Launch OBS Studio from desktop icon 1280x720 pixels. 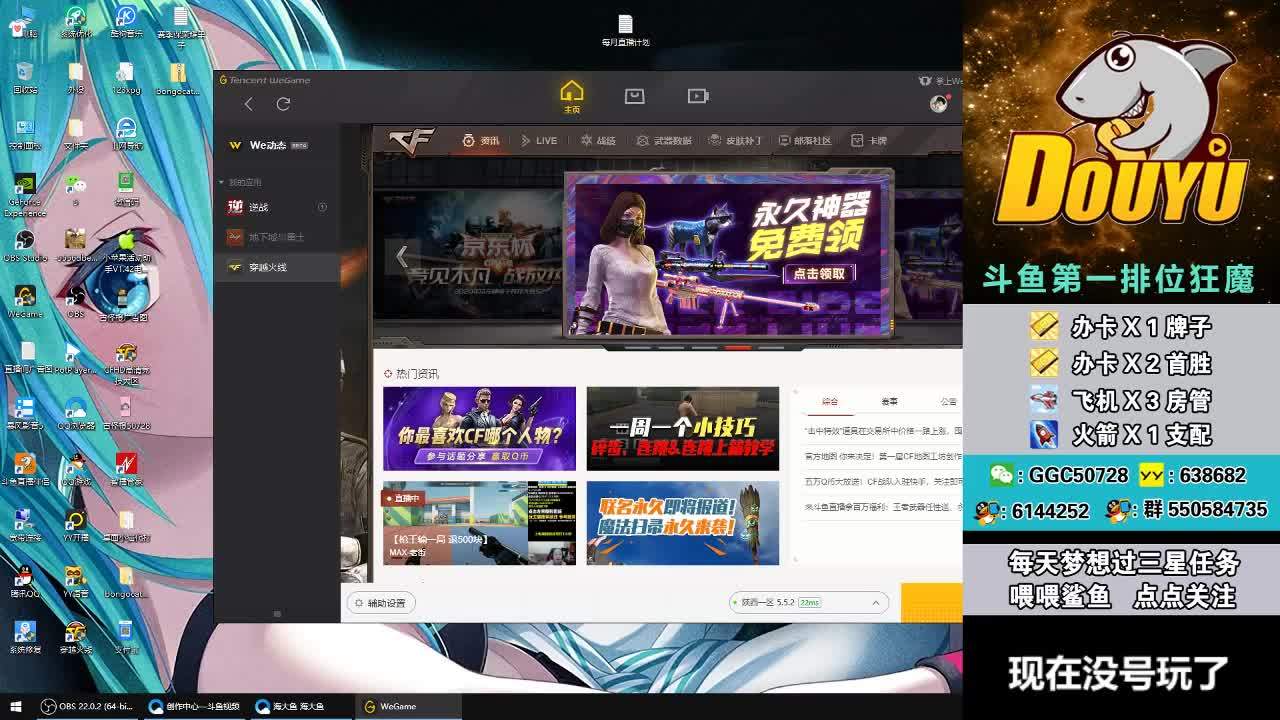pyautogui.click(x=25, y=243)
